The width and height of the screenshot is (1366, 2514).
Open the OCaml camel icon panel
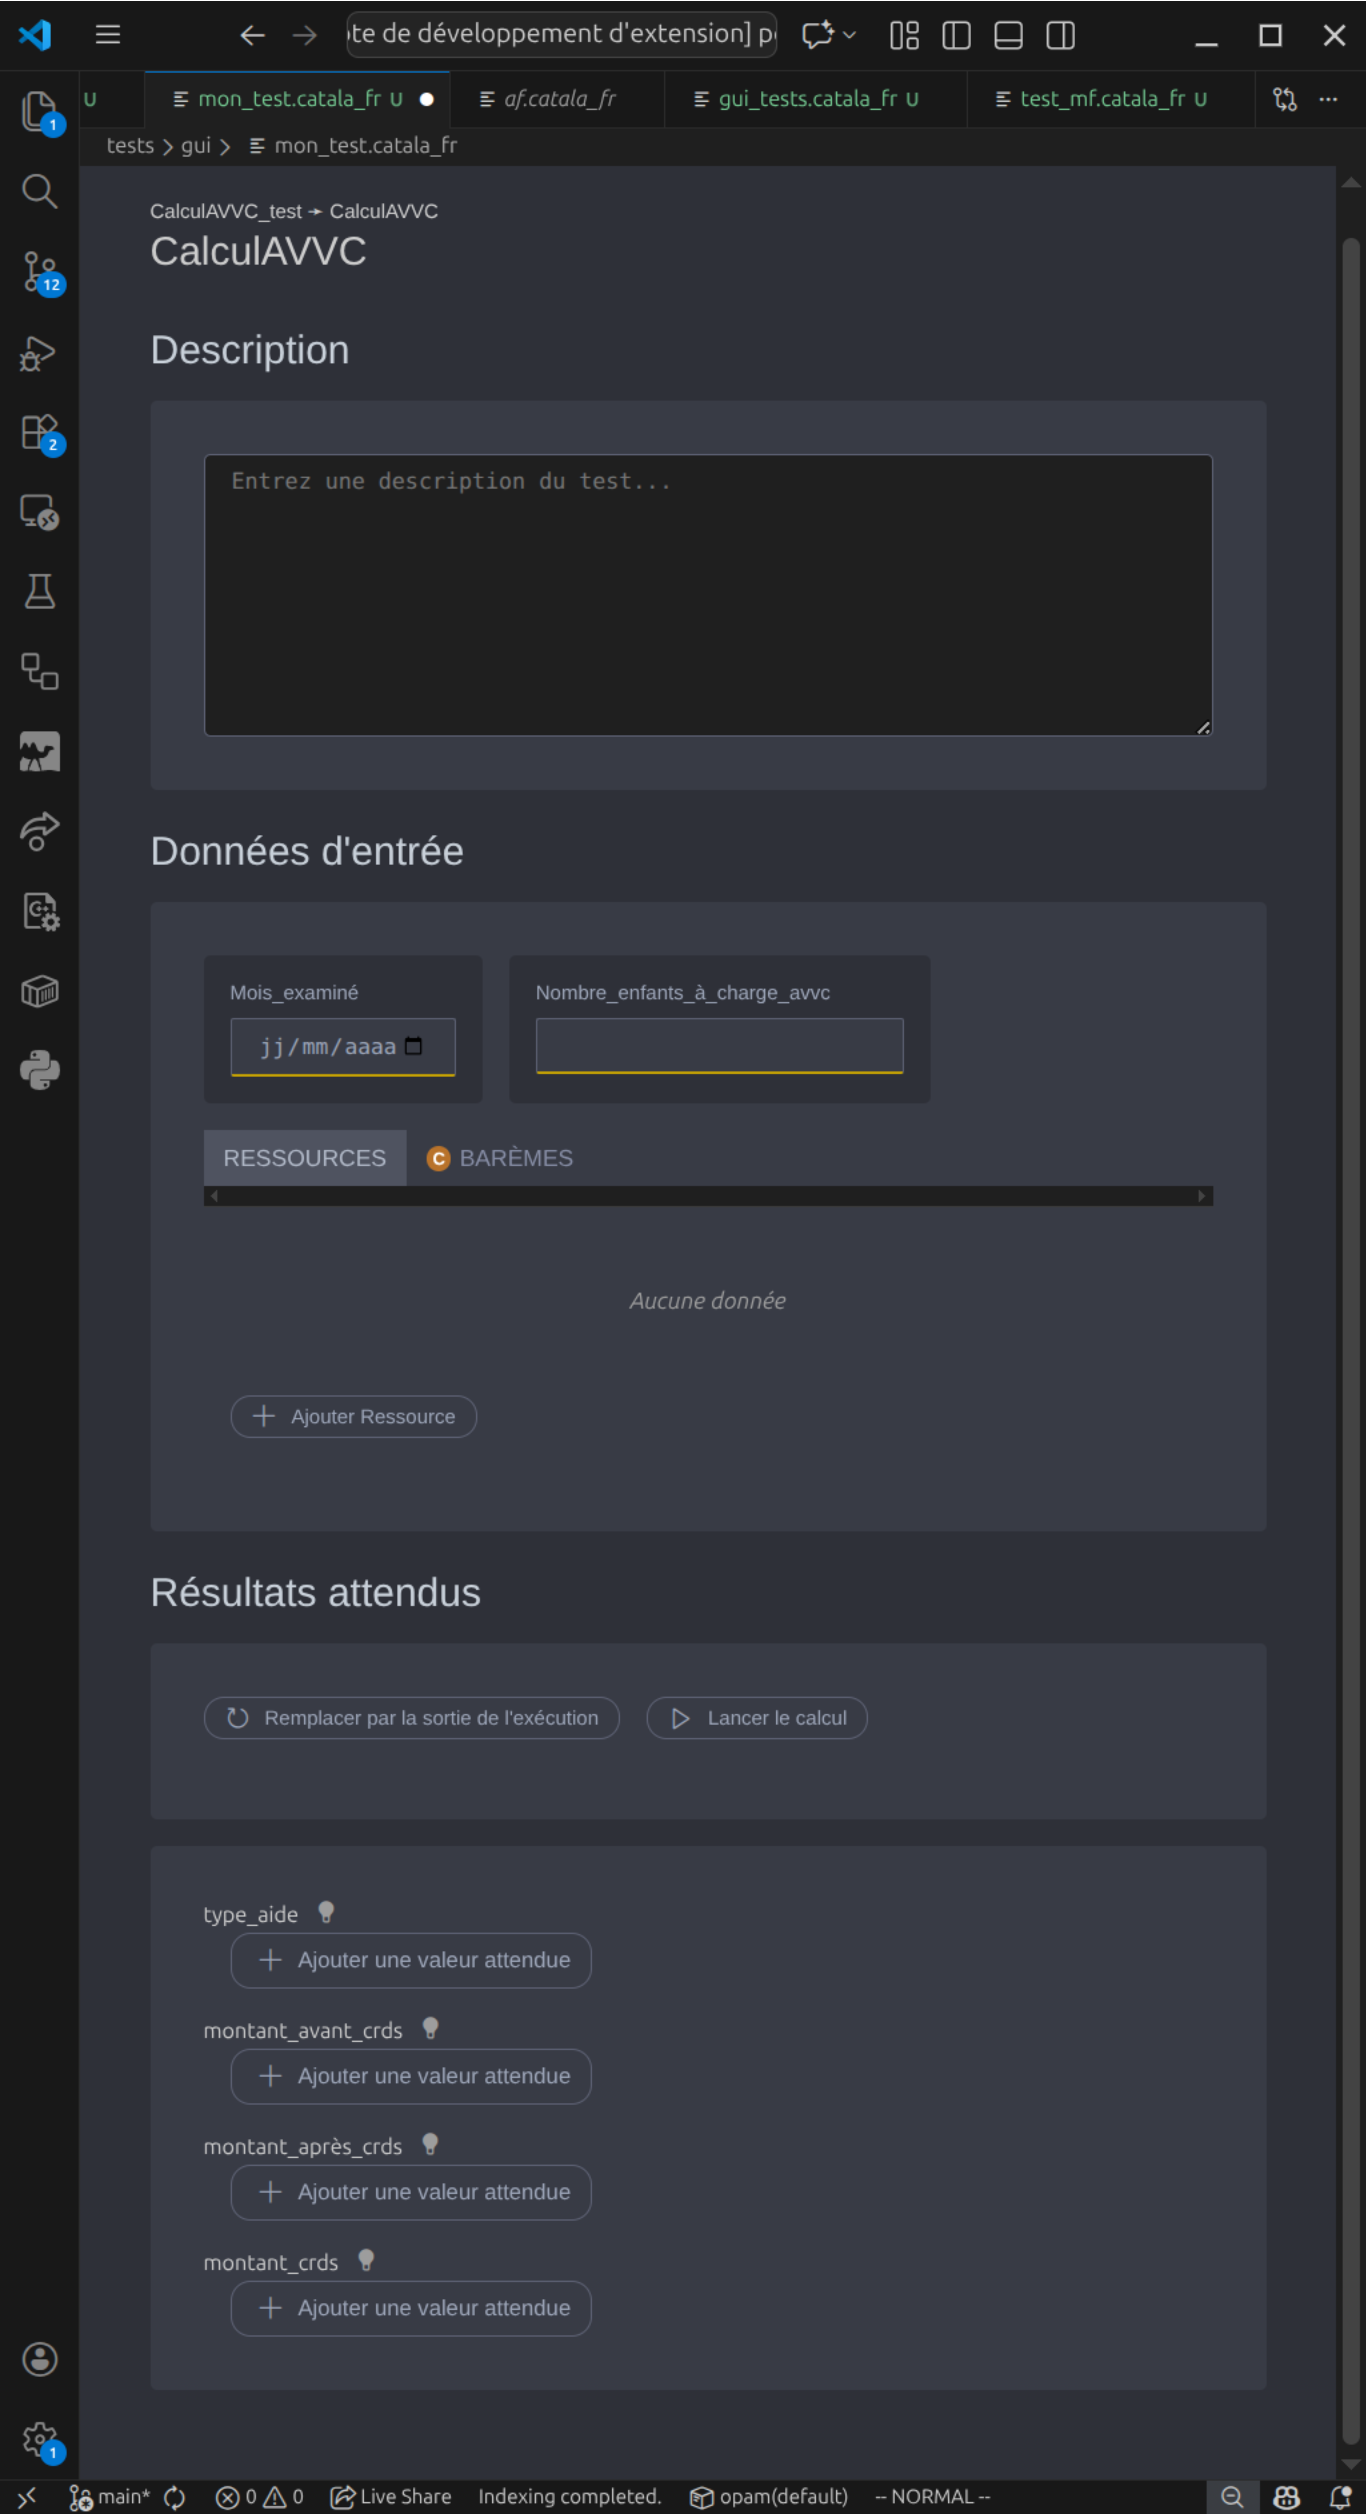(x=39, y=751)
